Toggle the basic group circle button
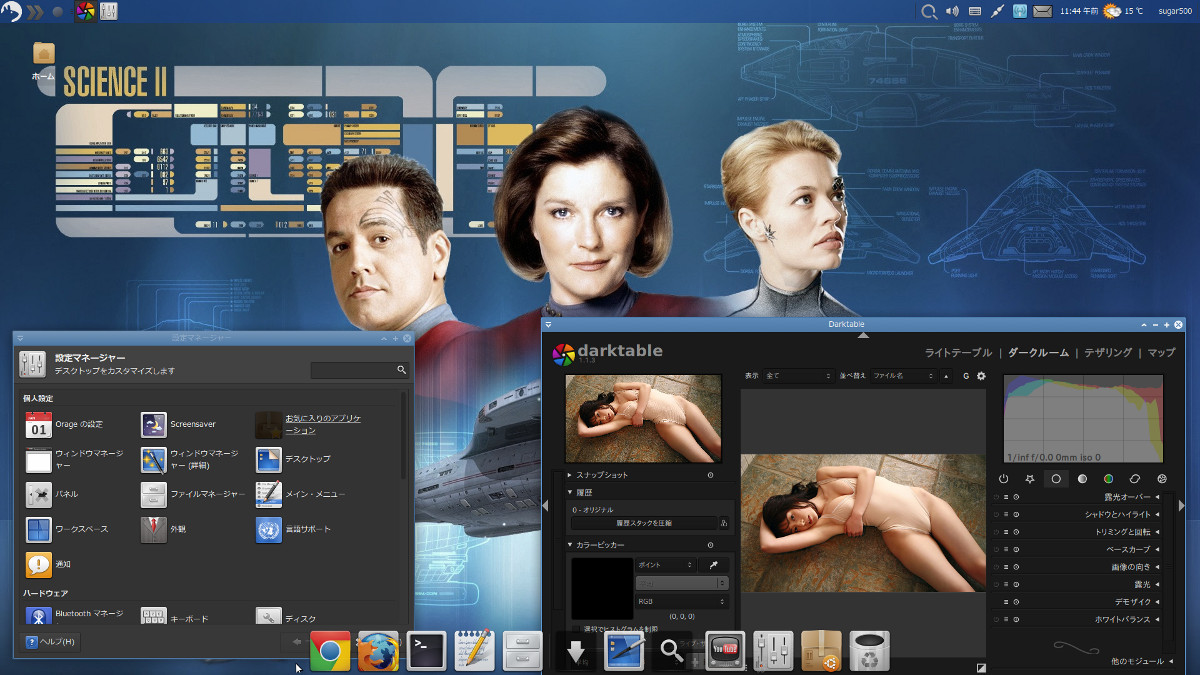 (x=1055, y=479)
